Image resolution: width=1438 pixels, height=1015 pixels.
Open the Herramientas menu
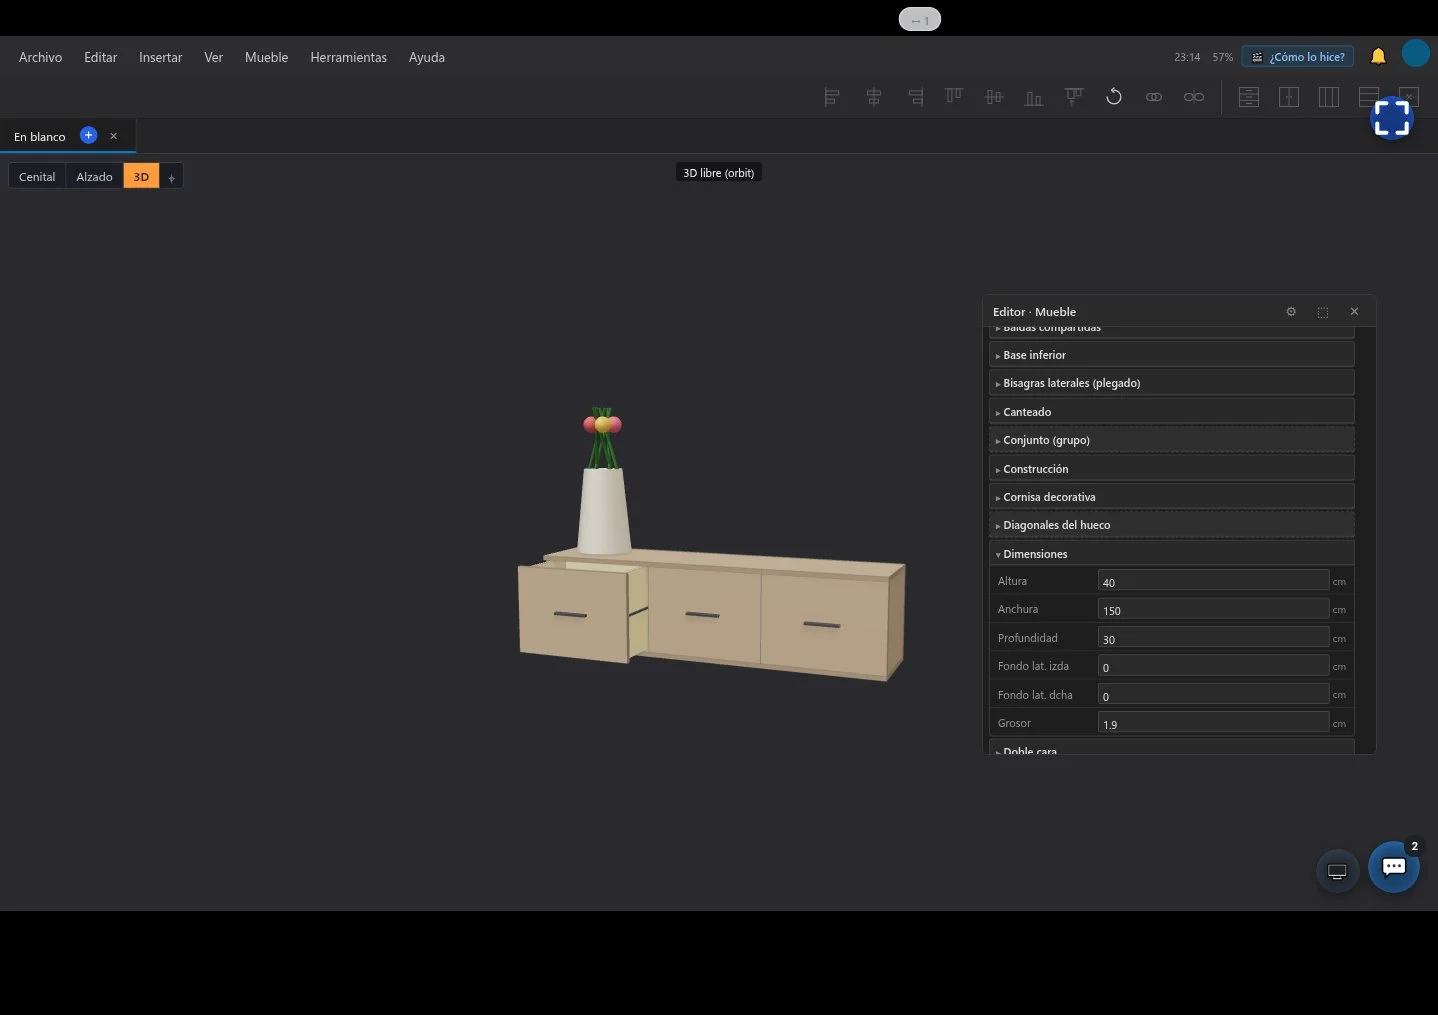(x=348, y=57)
